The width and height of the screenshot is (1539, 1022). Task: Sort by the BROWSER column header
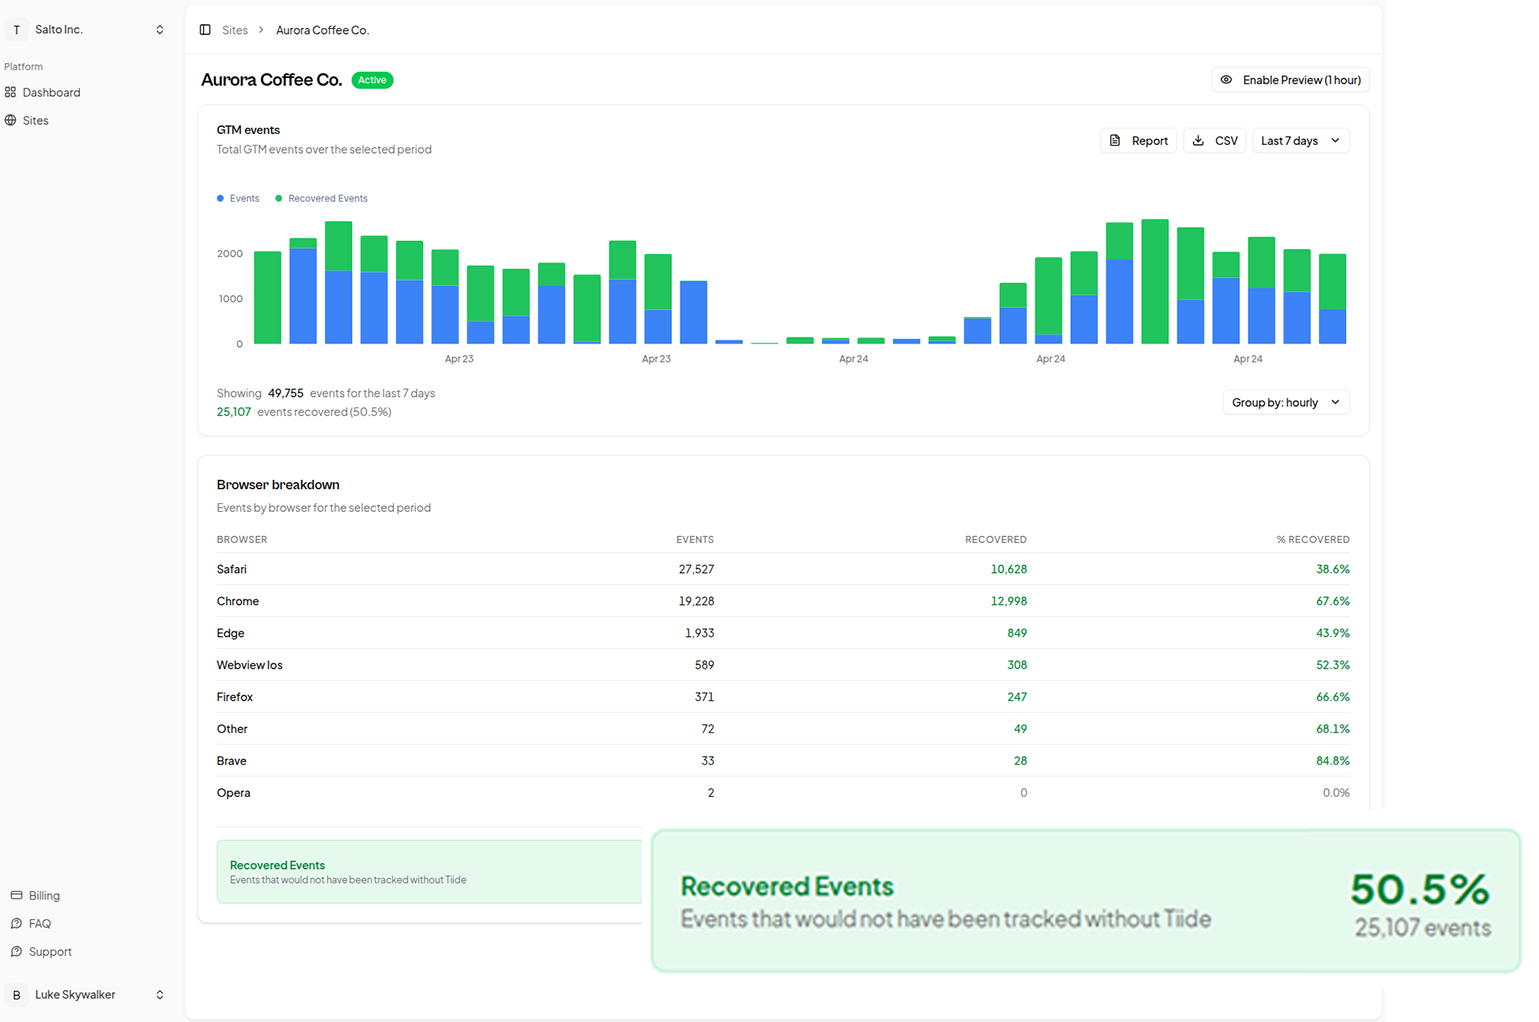(242, 539)
